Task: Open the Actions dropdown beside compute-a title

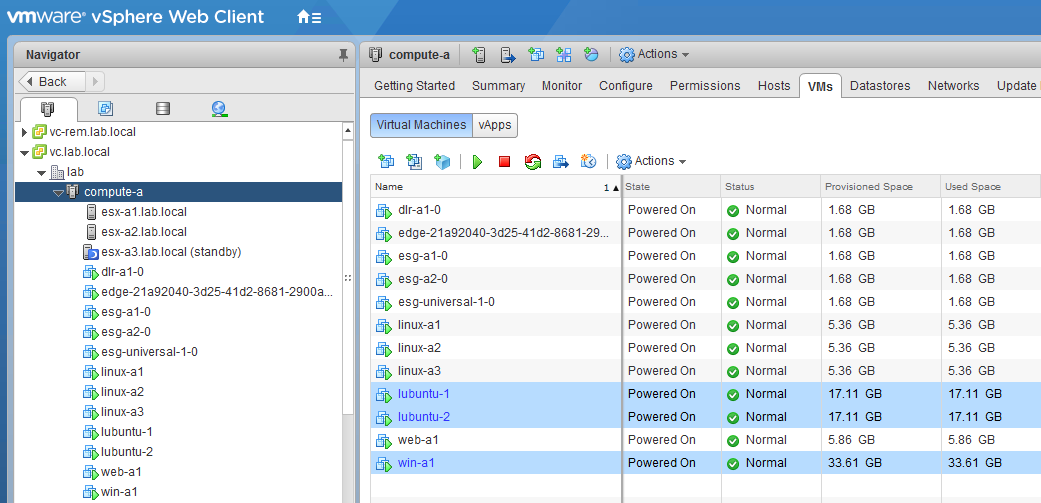Action: point(655,54)
